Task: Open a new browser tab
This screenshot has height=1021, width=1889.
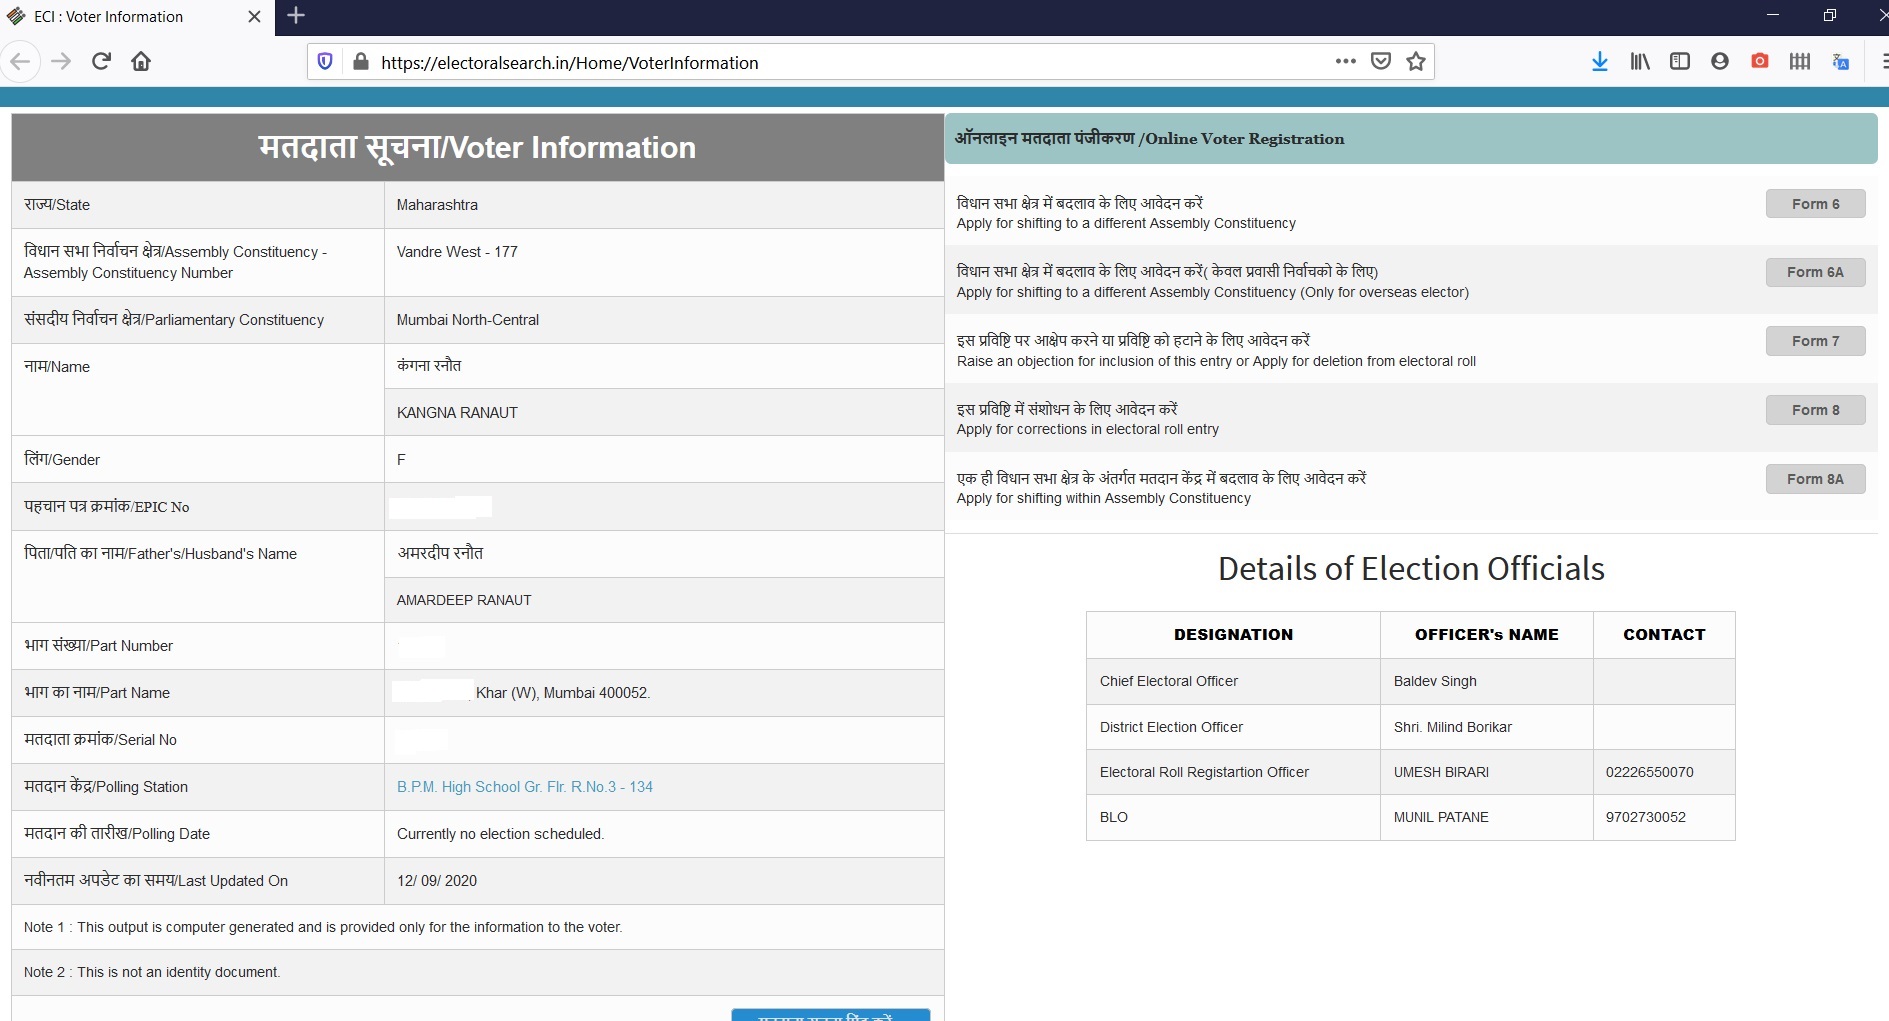Action: coord(296,16)
